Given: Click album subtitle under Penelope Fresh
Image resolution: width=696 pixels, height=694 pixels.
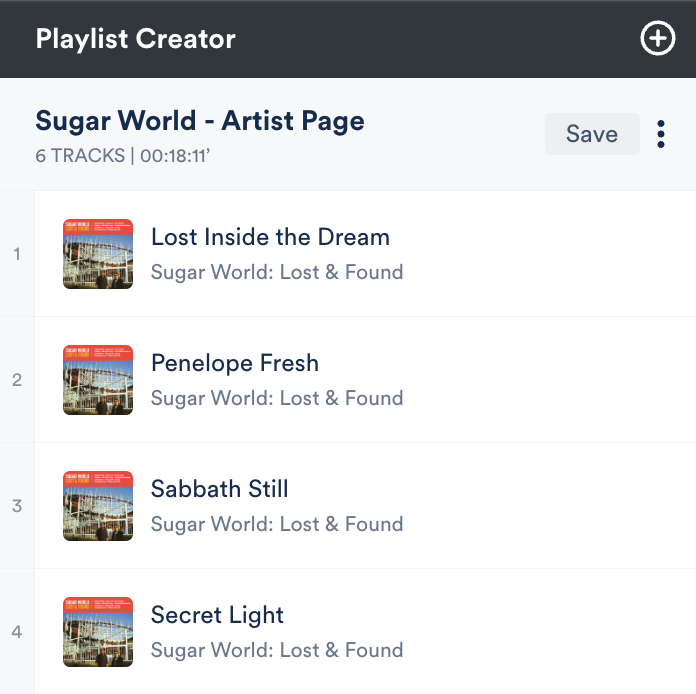Looking at the screenshot, I should [277, 398].
